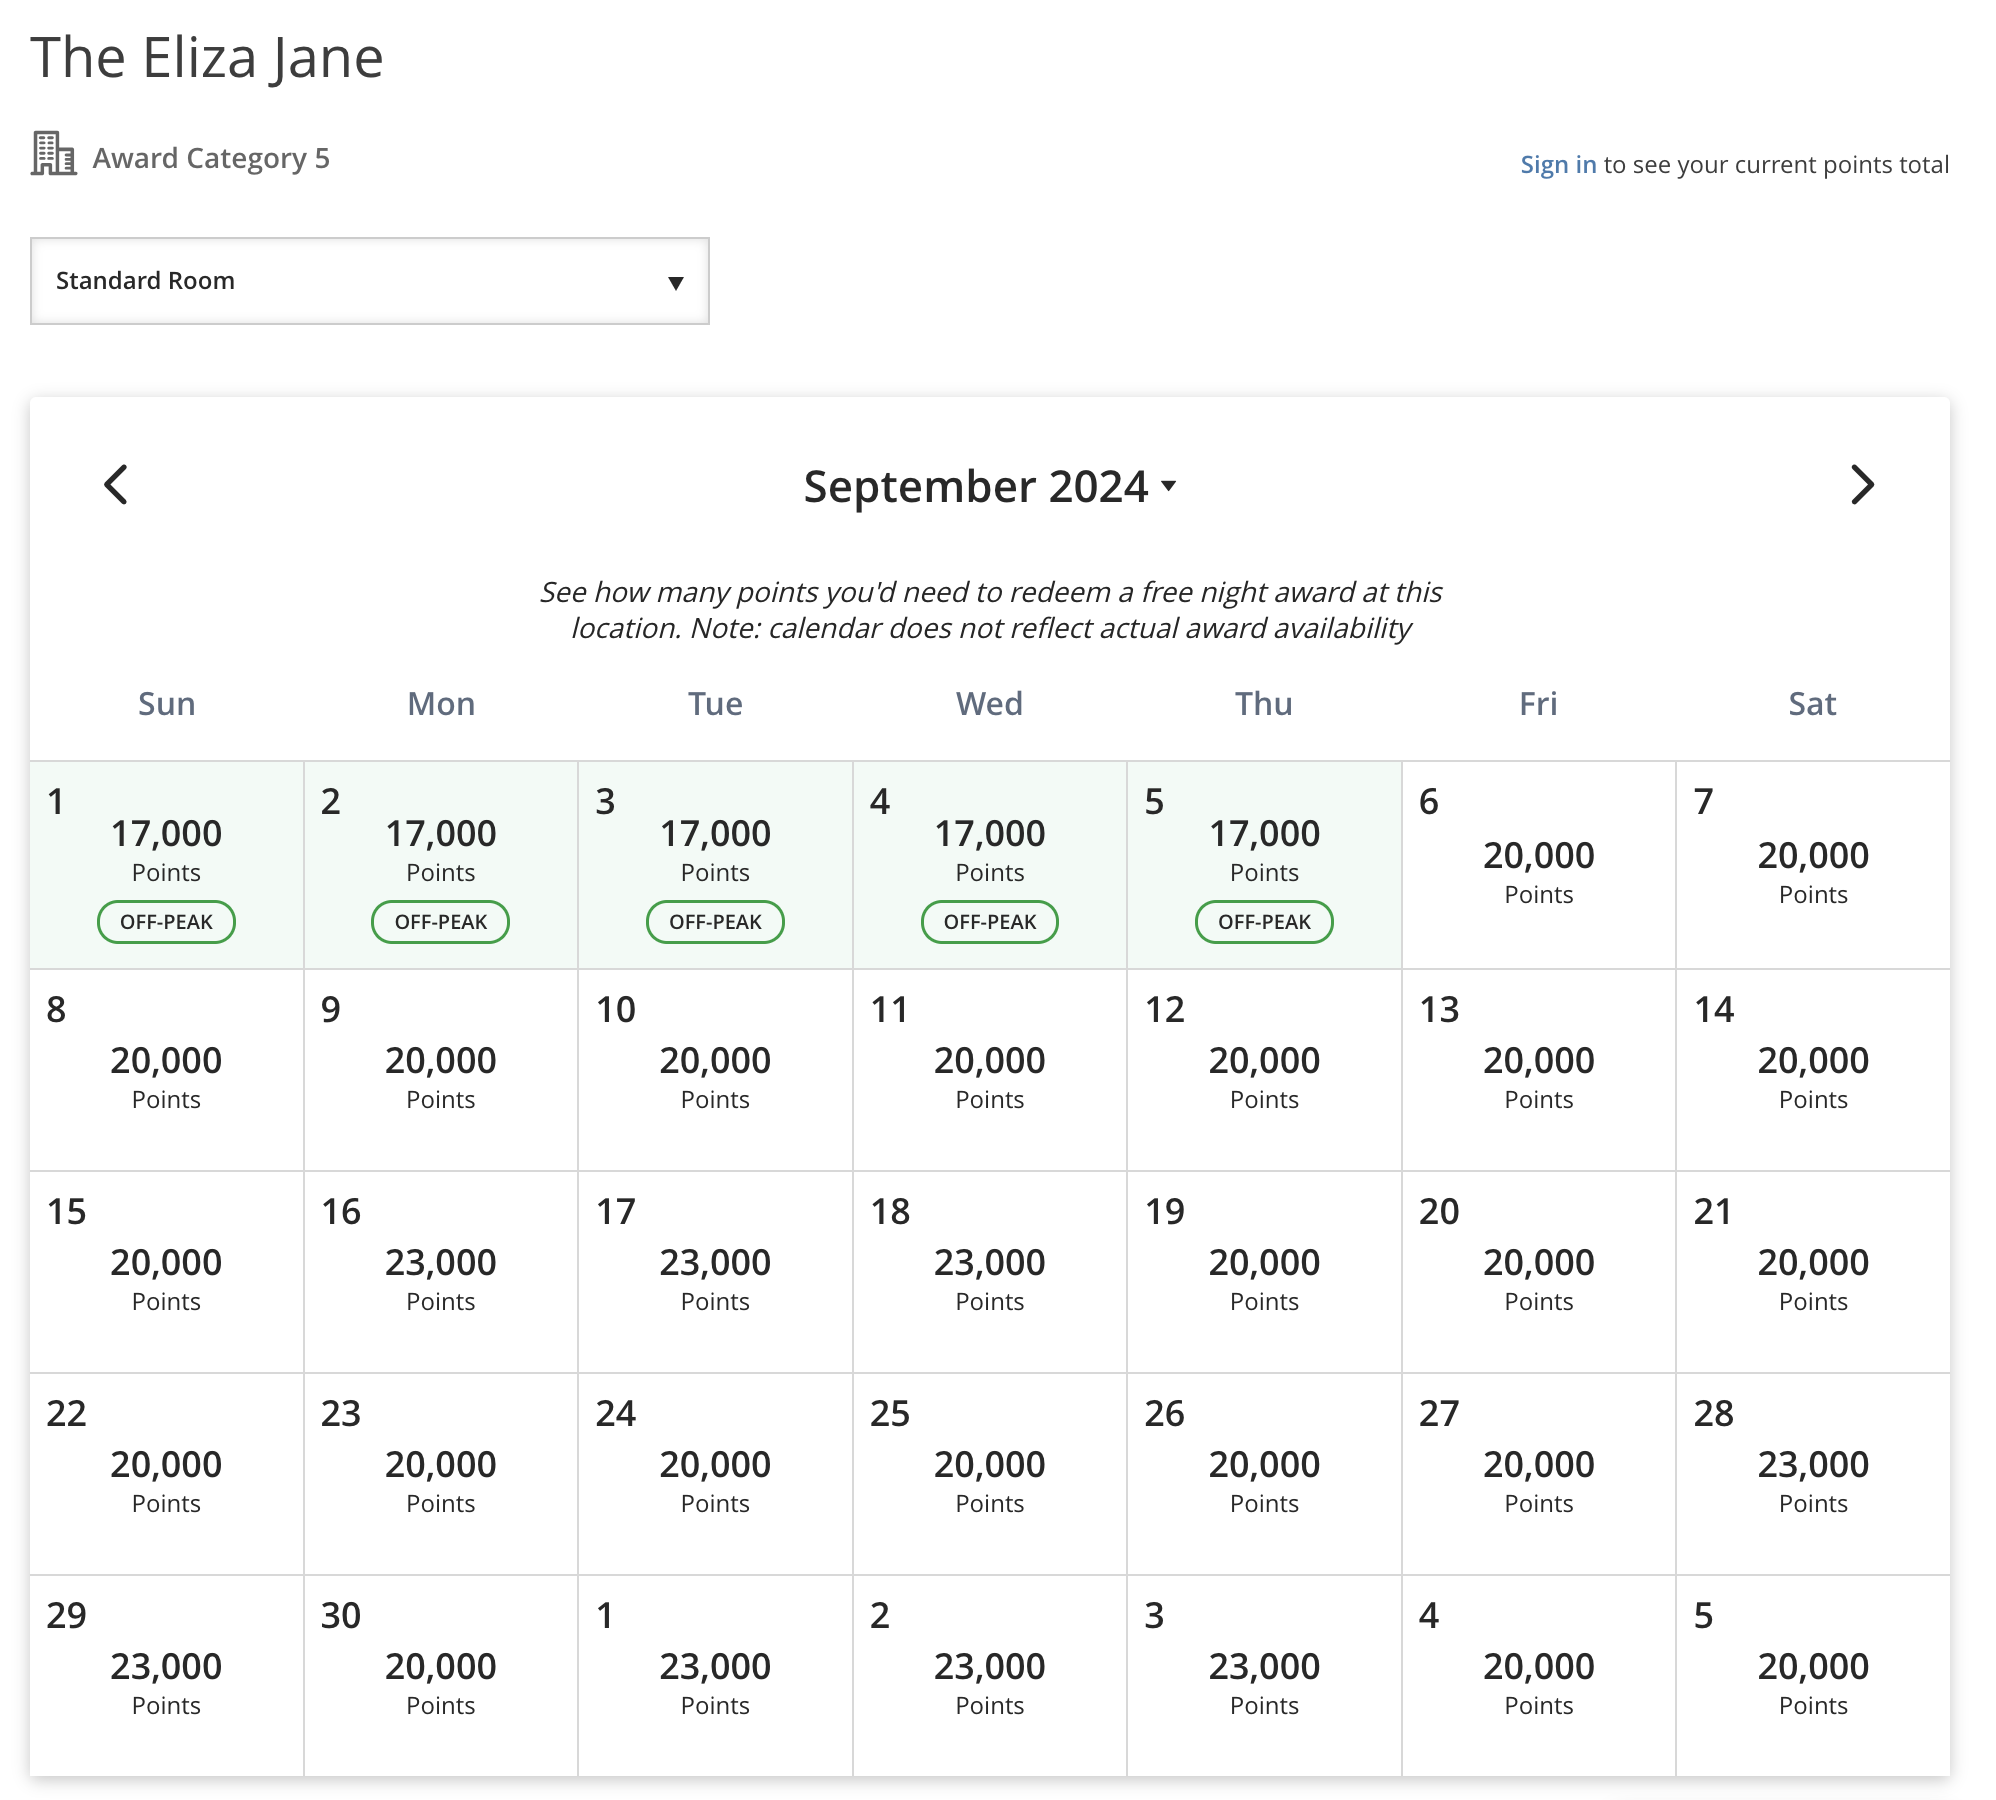Select September 15 date cell
Screen dimensions: 1996x1800
[x=167, y=1272]
